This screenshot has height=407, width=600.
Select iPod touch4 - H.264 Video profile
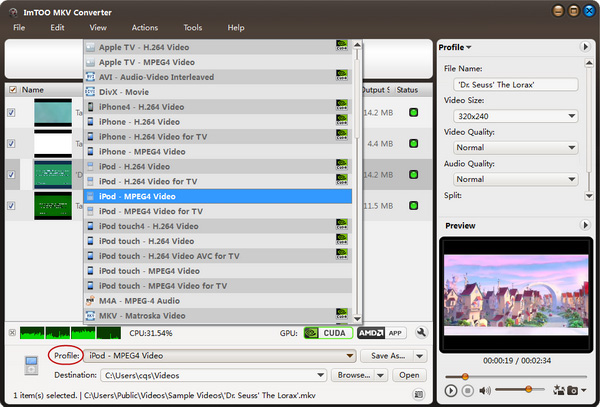click(218, 226)
